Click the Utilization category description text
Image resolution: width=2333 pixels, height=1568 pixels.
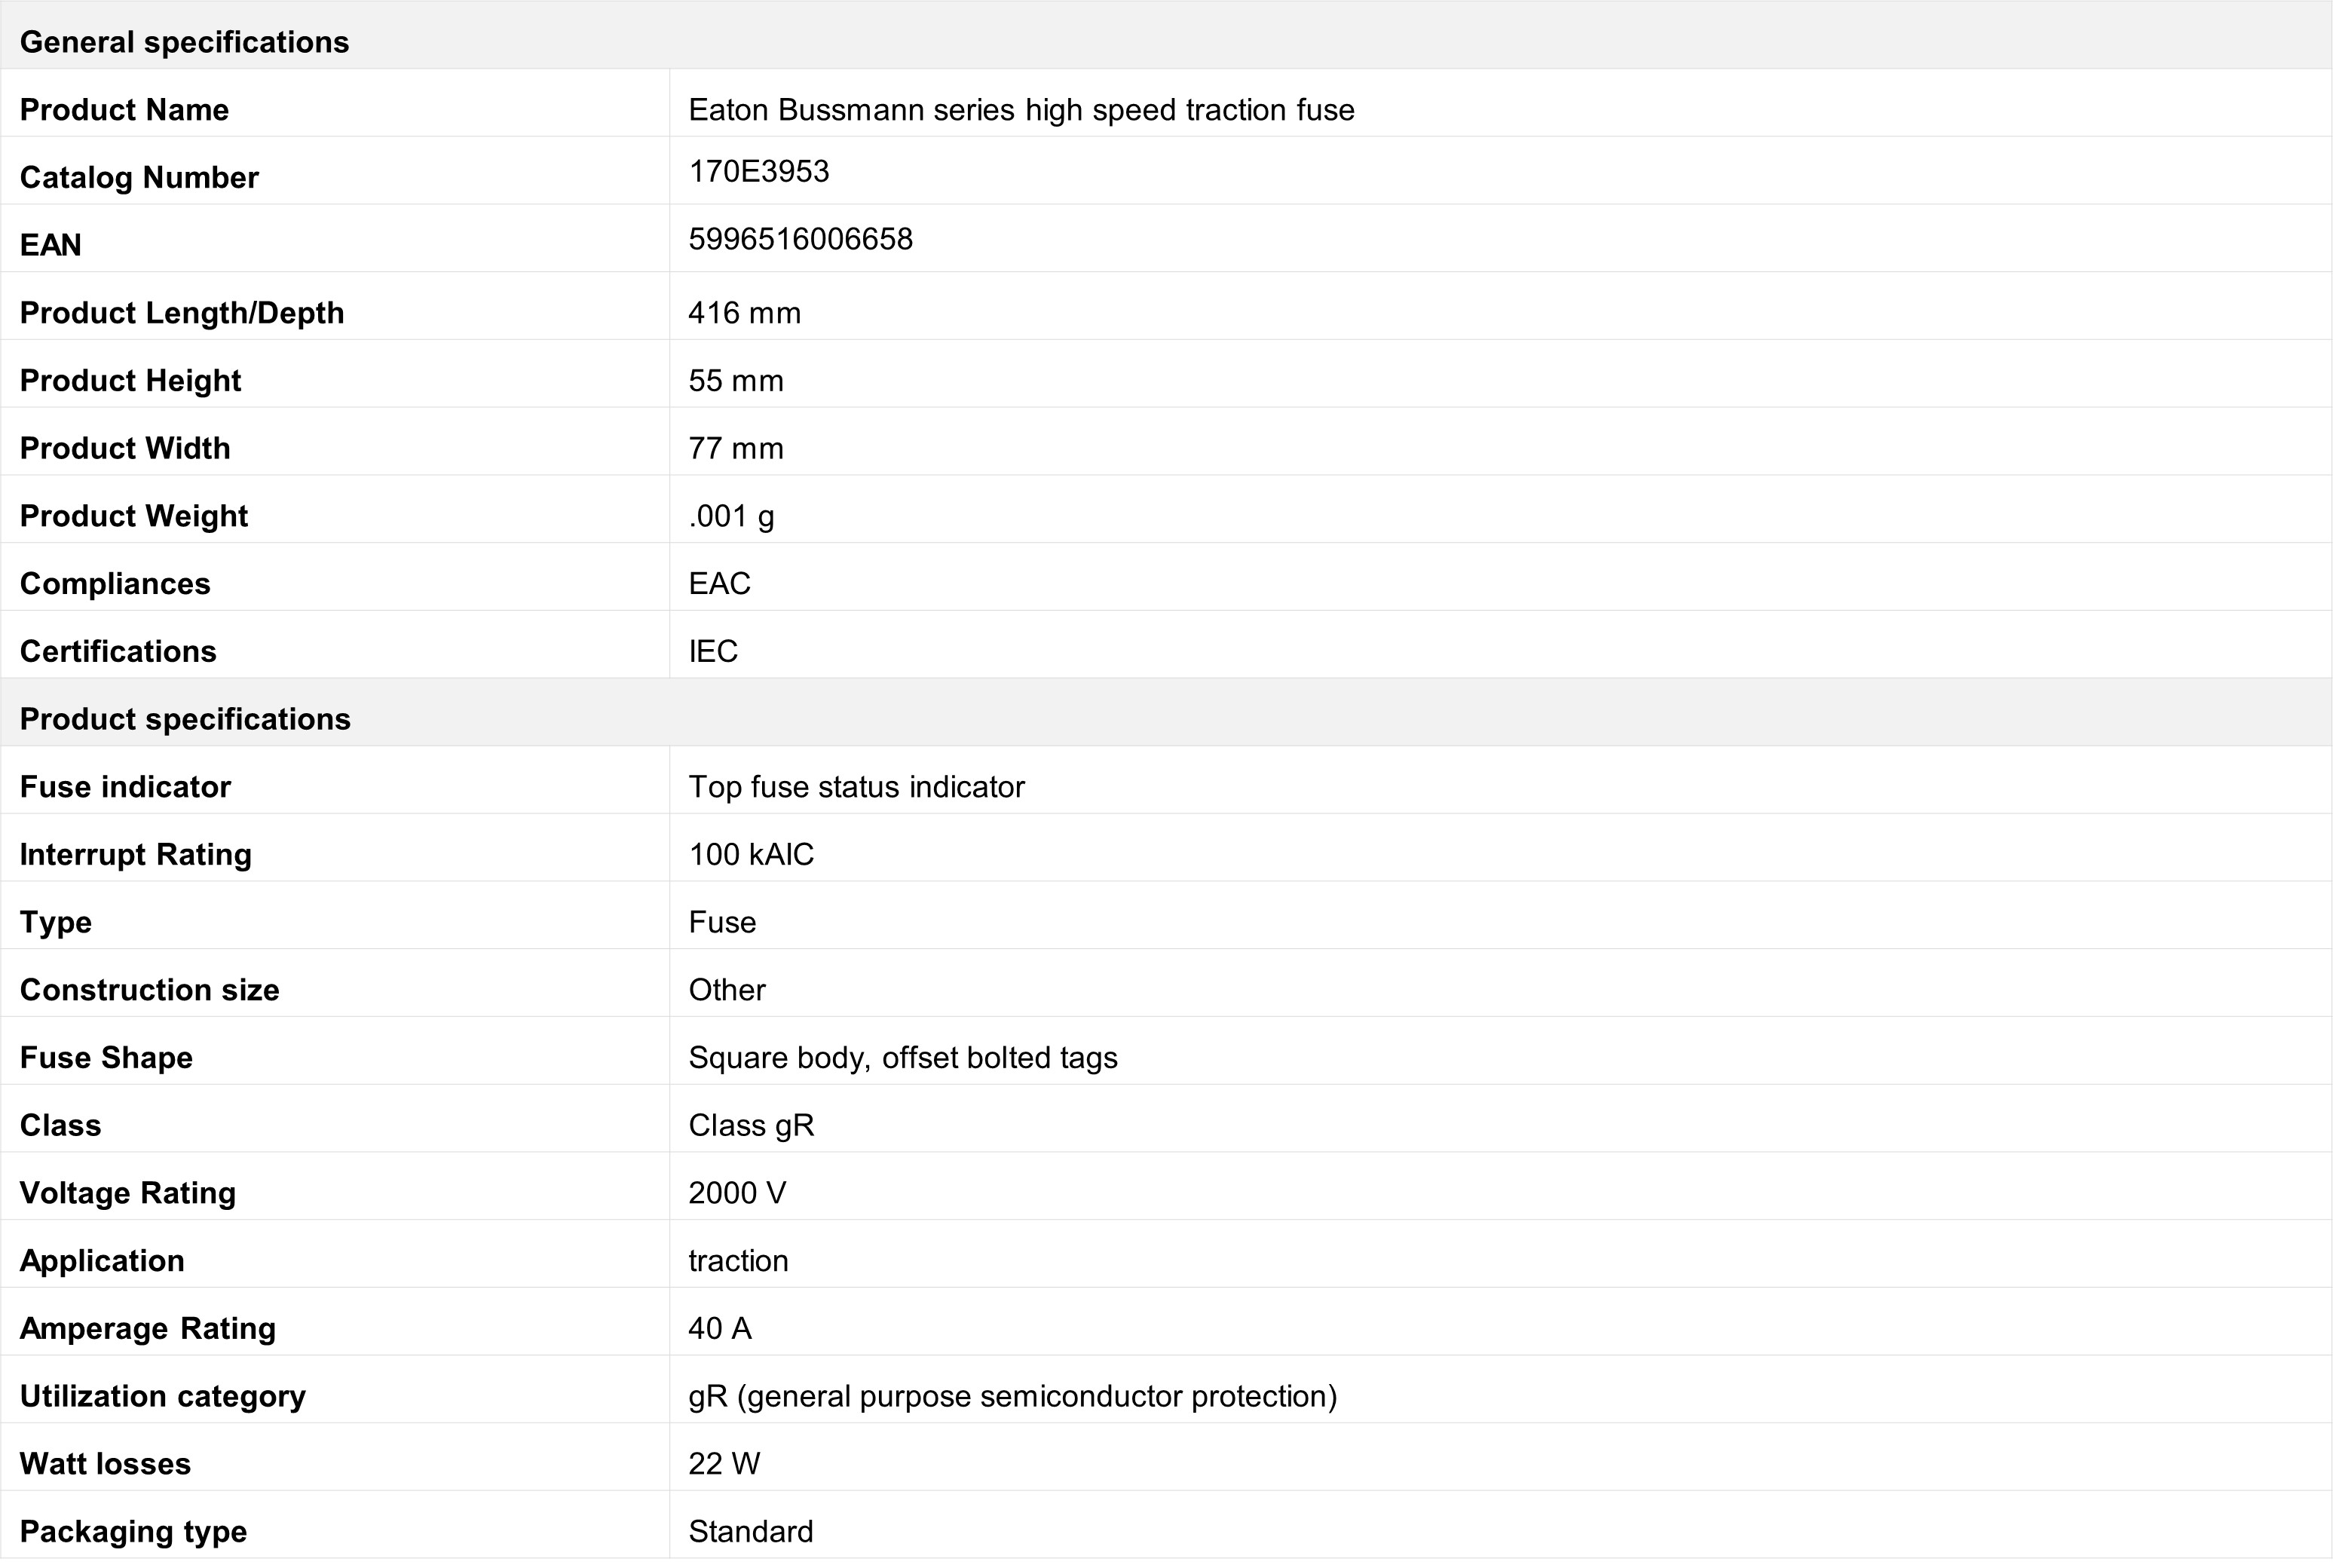(x=1012, y=1396)
